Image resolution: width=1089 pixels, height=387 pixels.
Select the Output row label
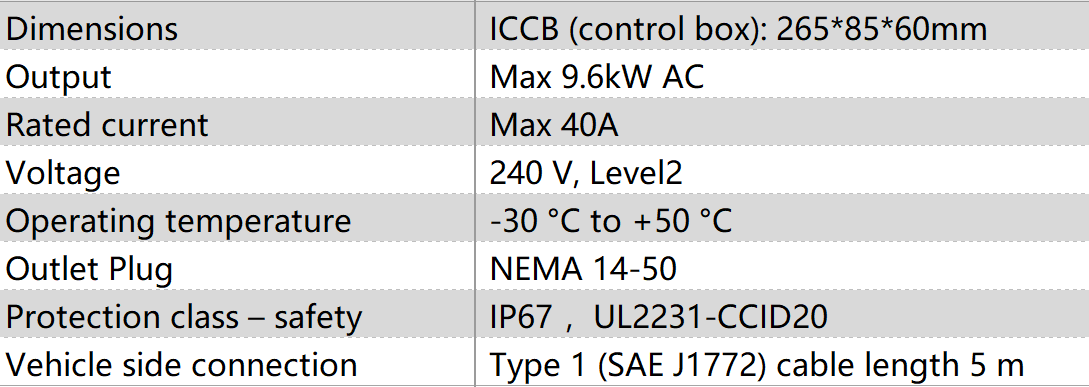coord(237,74)
